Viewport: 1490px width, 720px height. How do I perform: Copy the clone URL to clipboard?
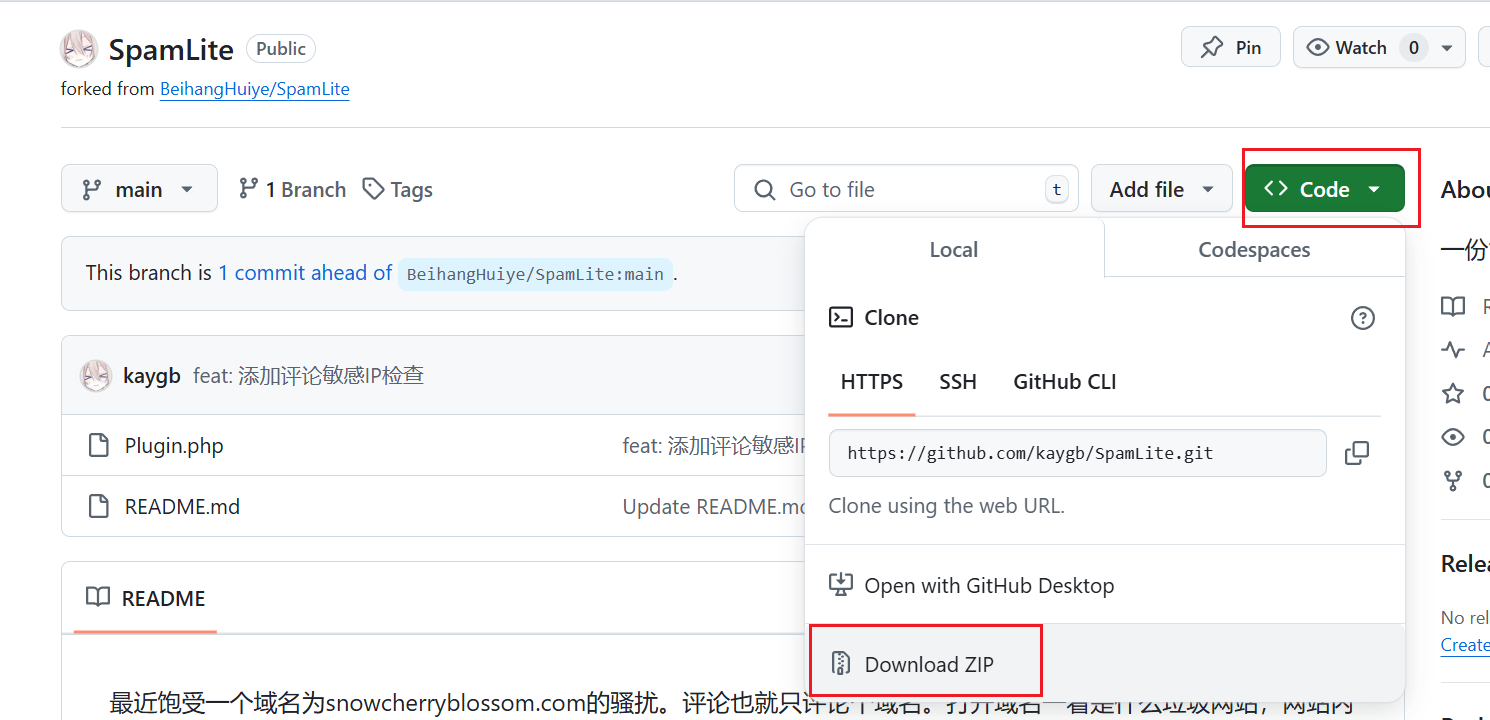(x=1357, y=453)
